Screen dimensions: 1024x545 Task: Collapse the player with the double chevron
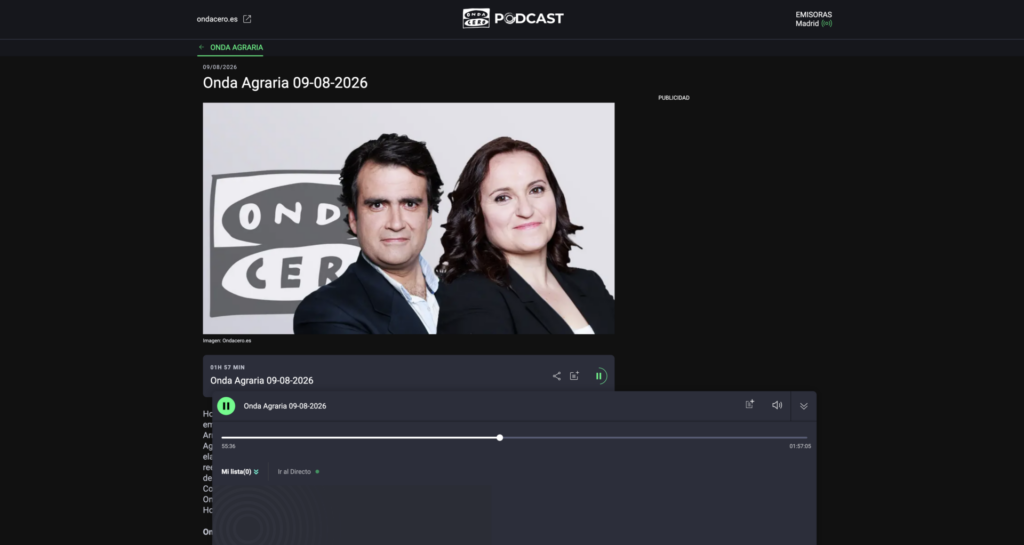point(804,406)
